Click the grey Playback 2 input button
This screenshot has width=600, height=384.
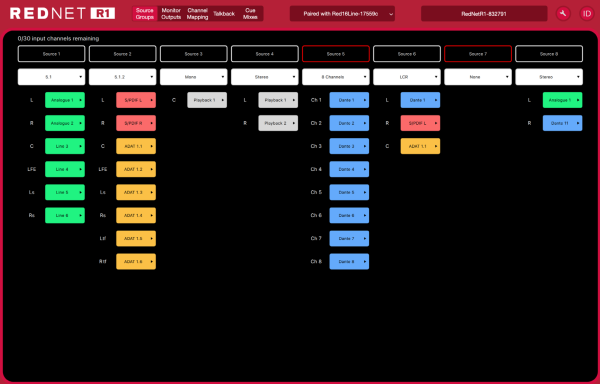(278, 123)
